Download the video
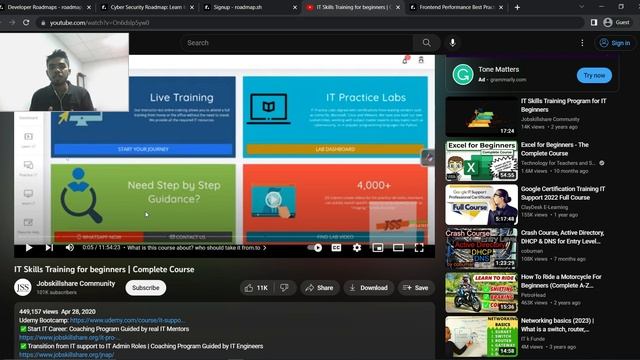The image size is (640, 360). (369, 288)
